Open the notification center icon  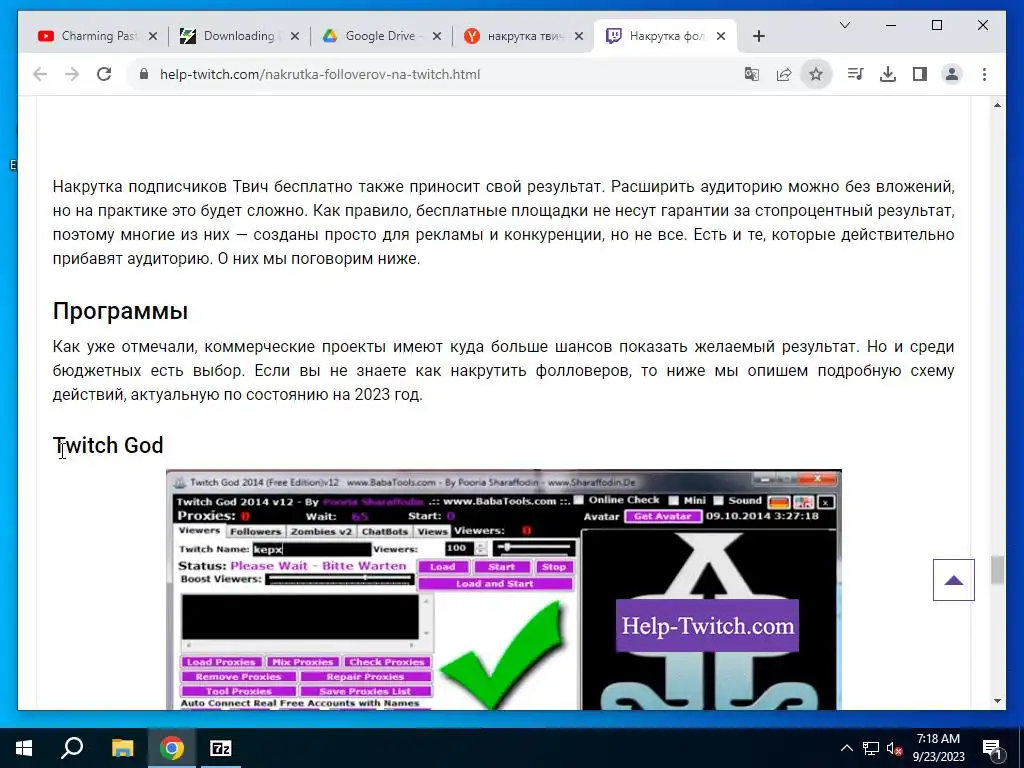click(992, 748)
